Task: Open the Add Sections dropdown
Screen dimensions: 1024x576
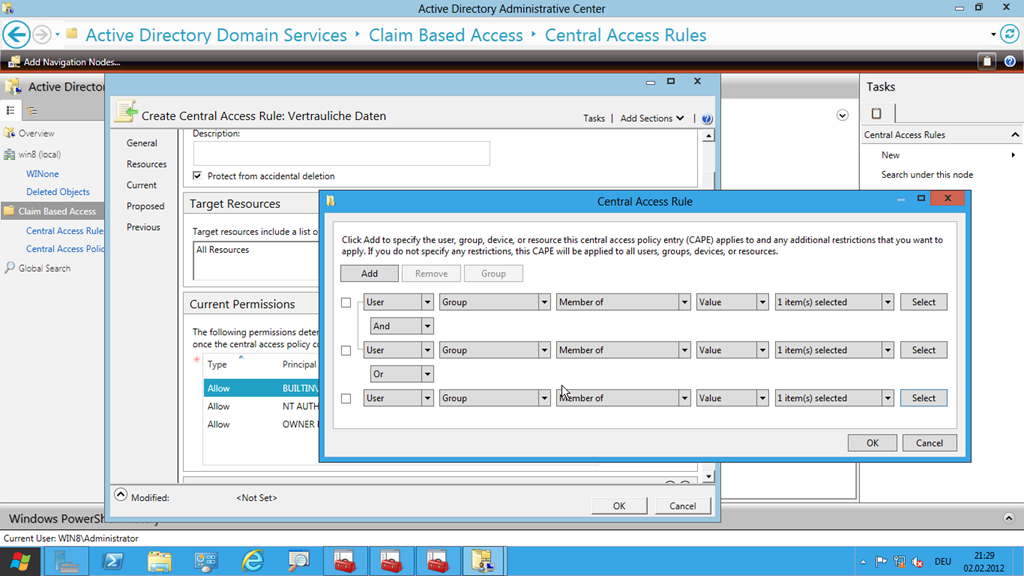Action: coord(652,118)
